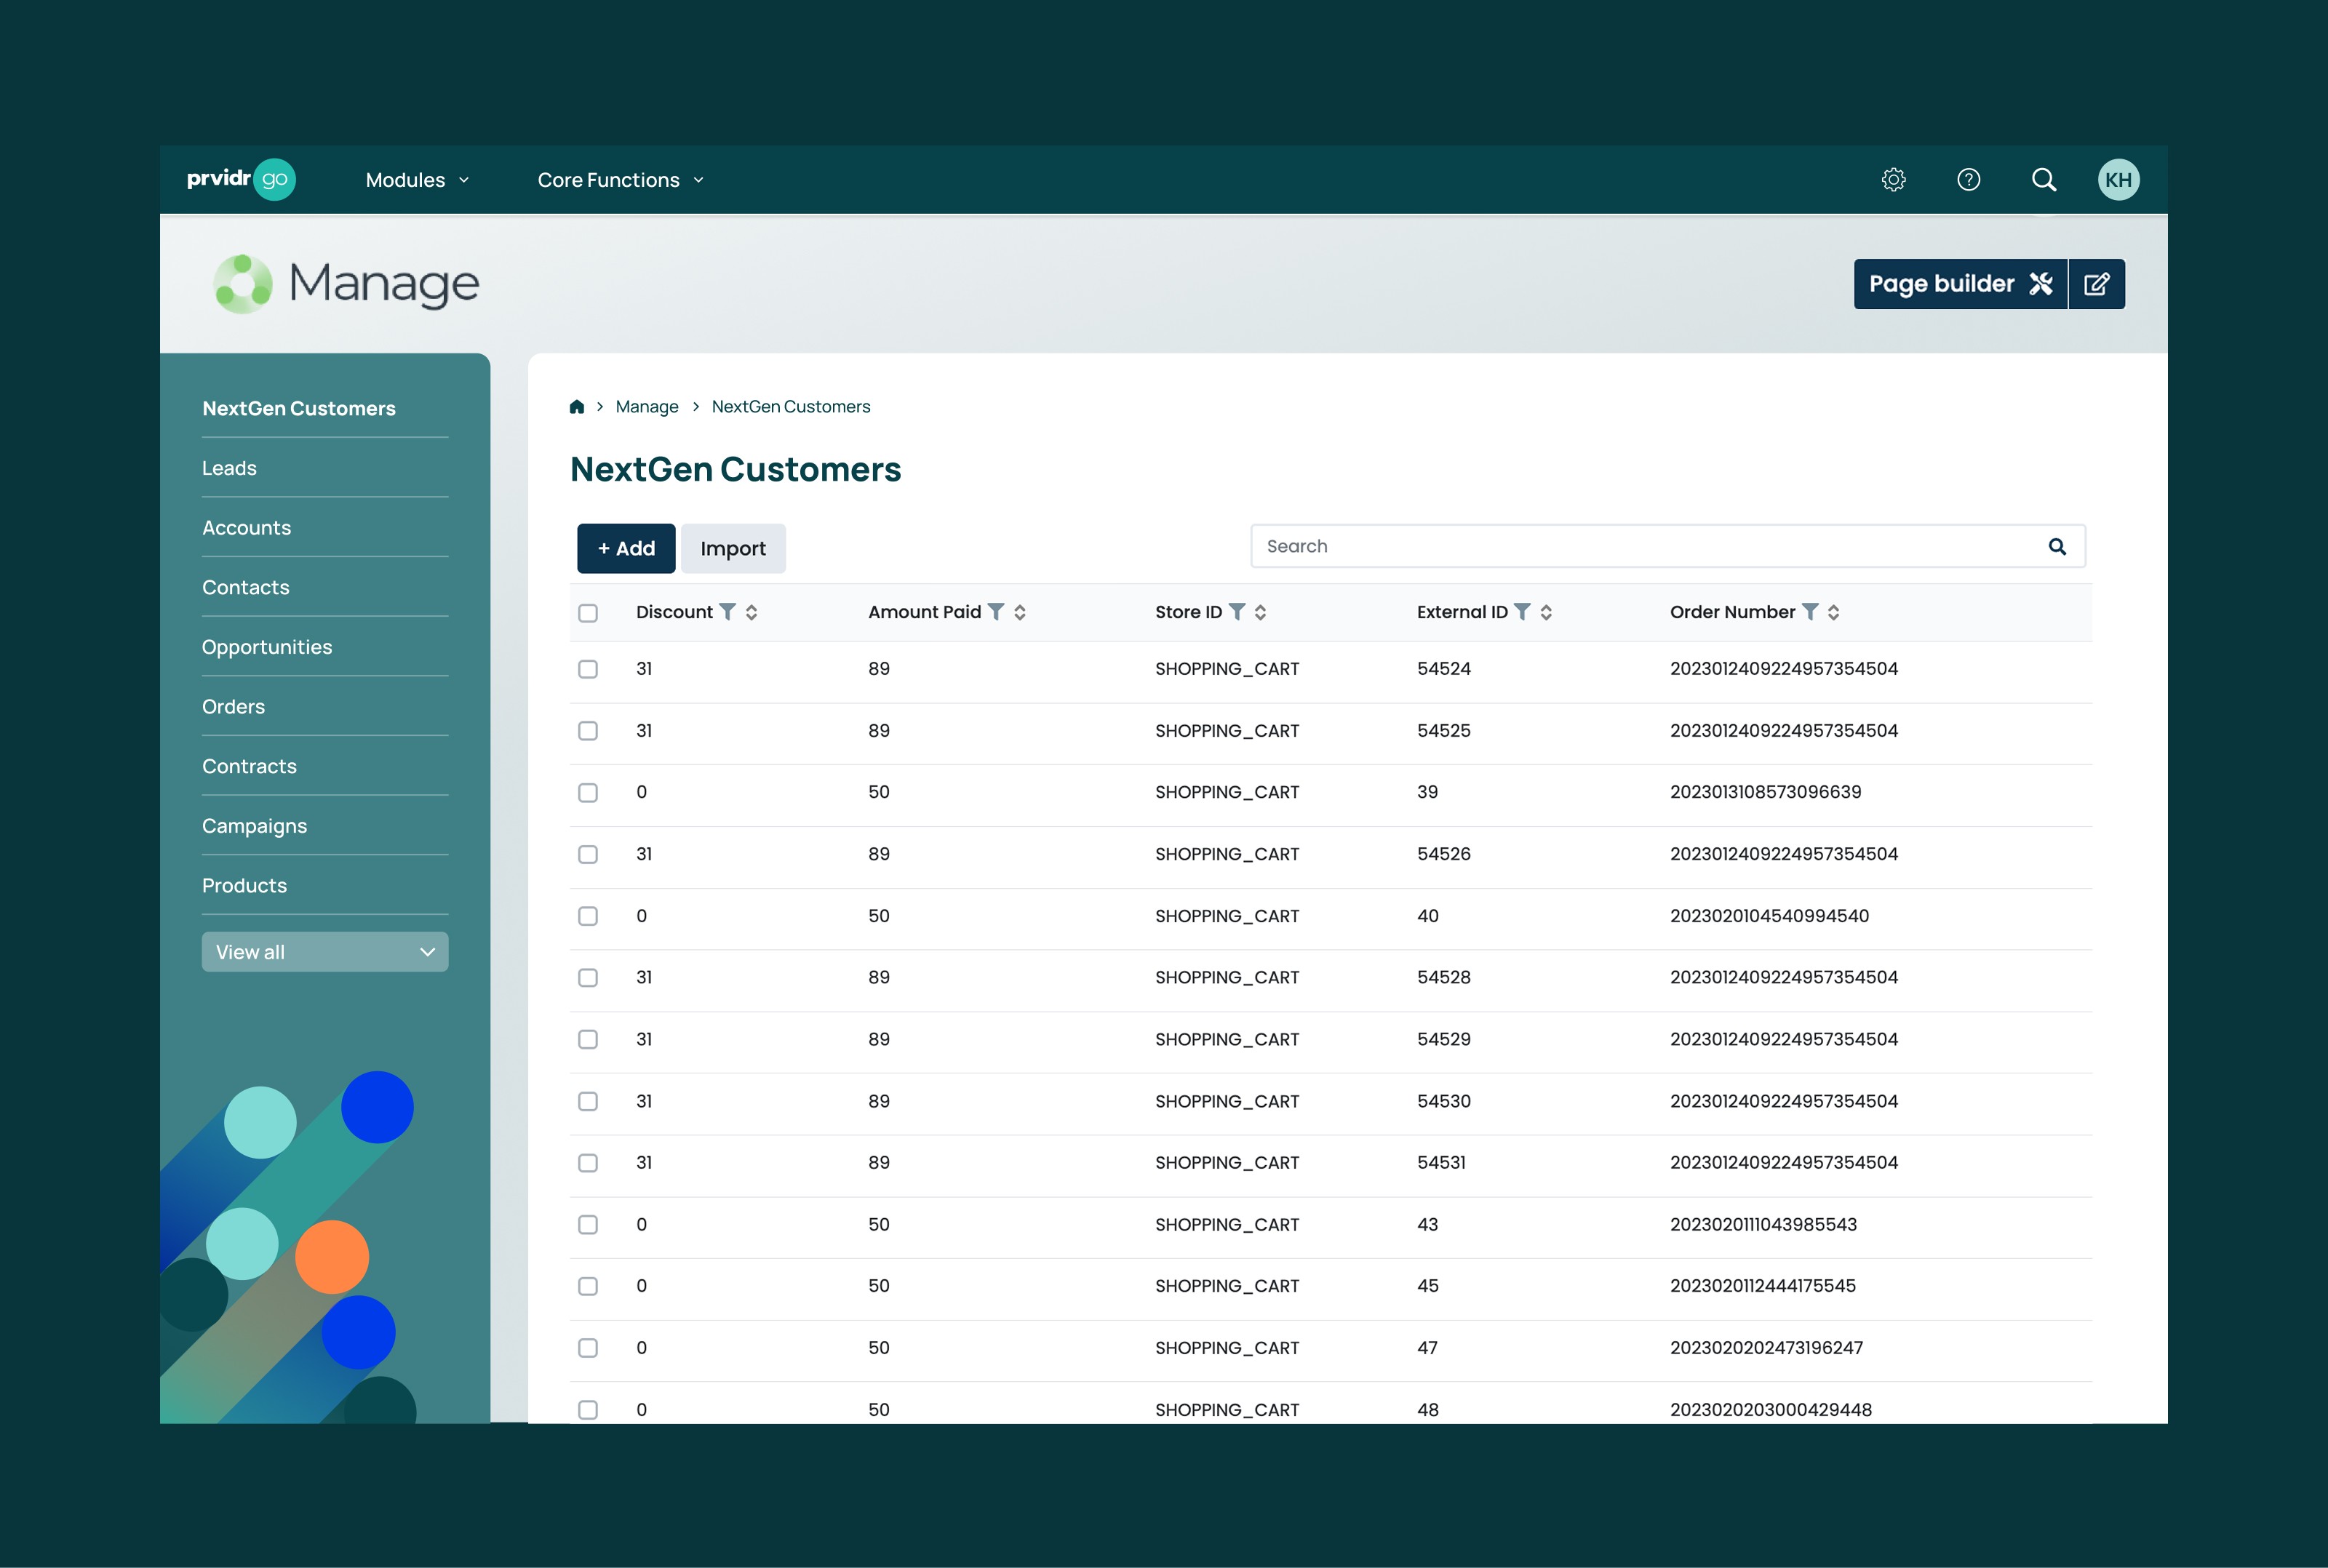2328x1568 pixels.
Task: Click the sort arrows on Amount Paid column
Action: click(x=1021, y=611)
